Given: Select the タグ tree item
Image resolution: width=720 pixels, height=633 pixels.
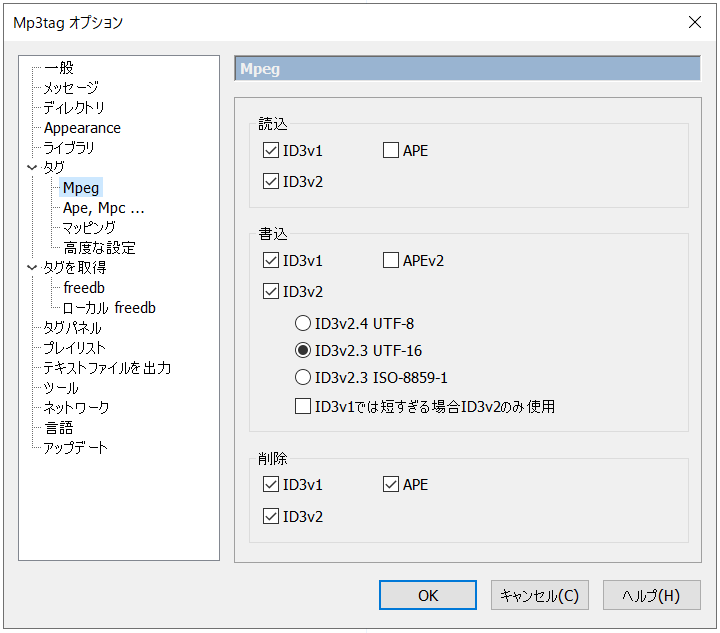Looking at the screenshot, I should click(x=53, y=168).
